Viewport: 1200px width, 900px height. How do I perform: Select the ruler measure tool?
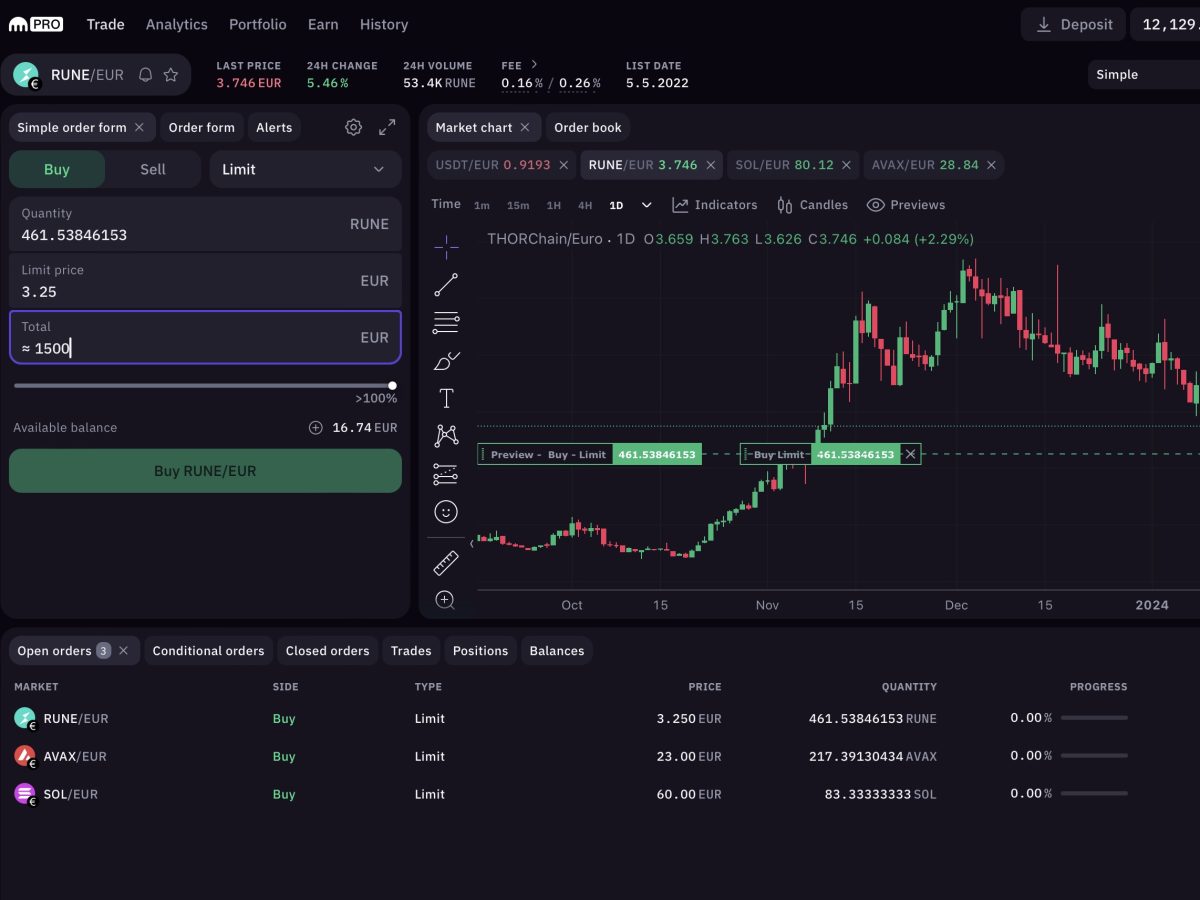[446, 563]
